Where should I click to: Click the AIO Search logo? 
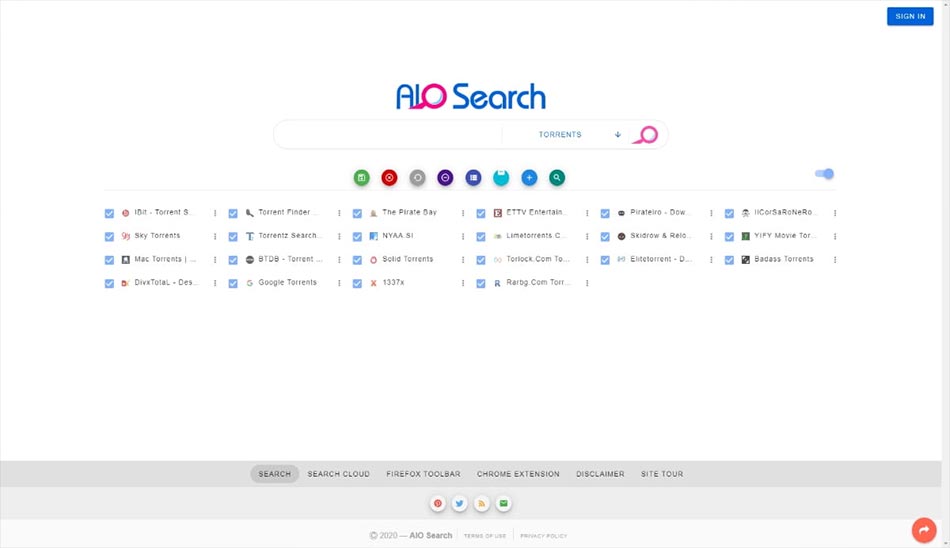pyautogui.click(x=471, y=96)
